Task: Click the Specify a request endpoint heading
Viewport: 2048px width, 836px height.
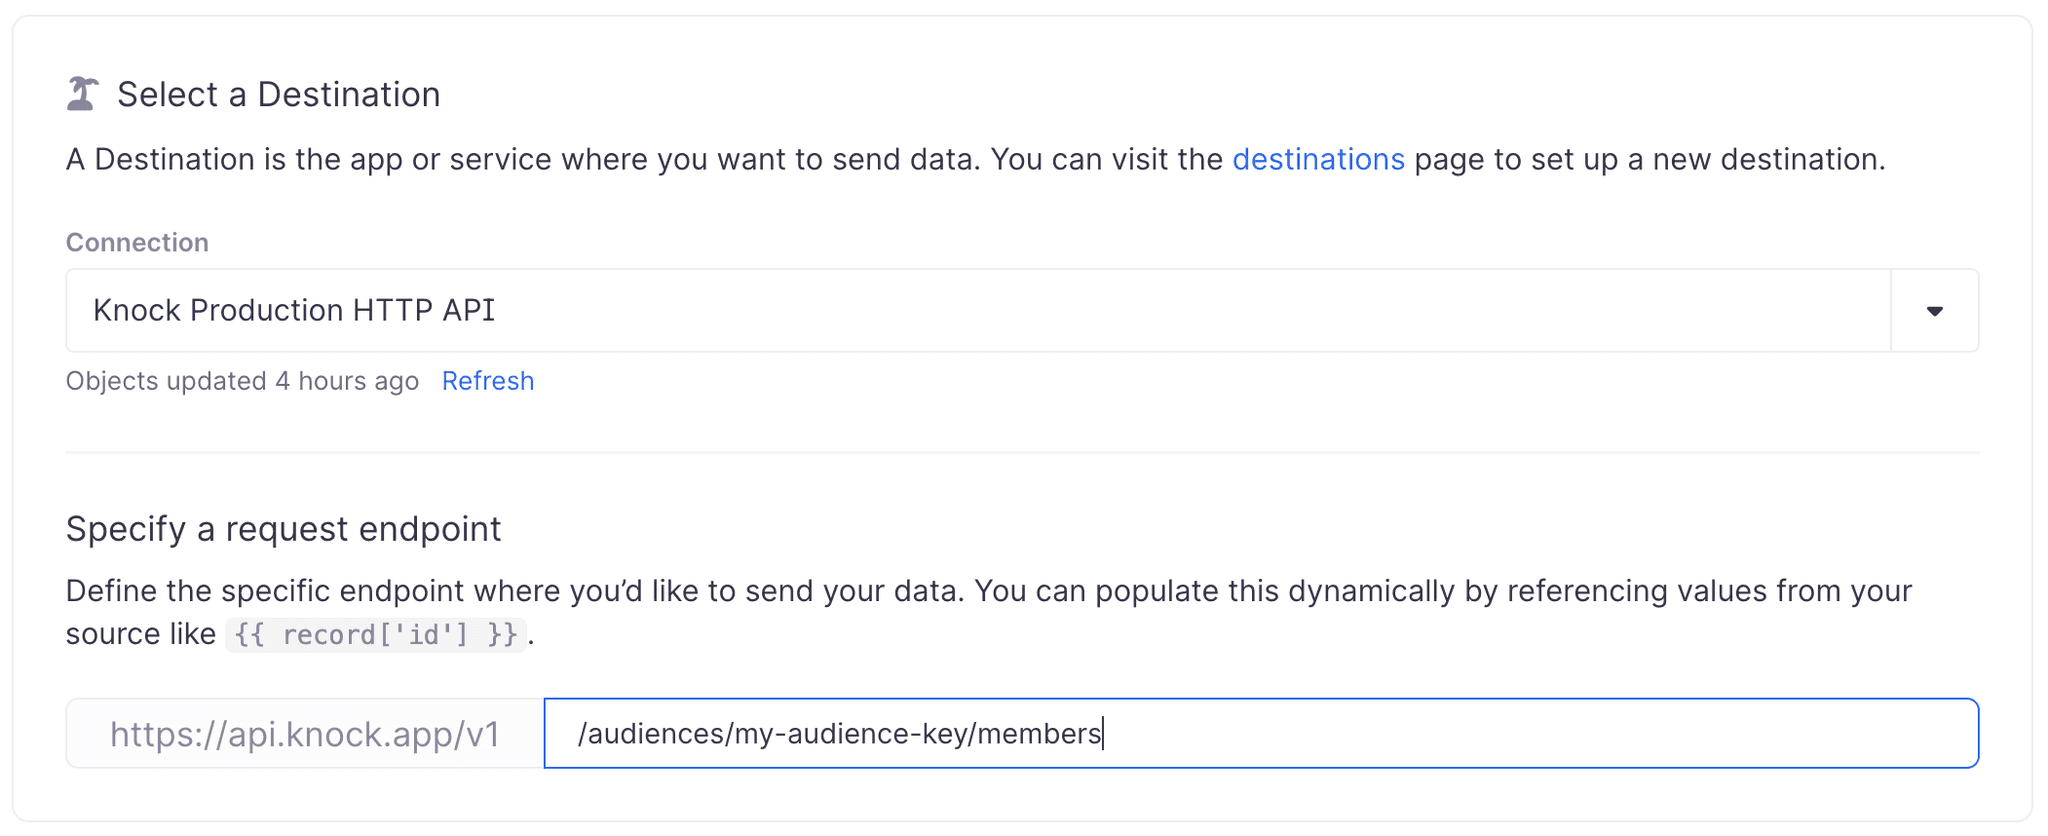Action: (x=283, y=528)
